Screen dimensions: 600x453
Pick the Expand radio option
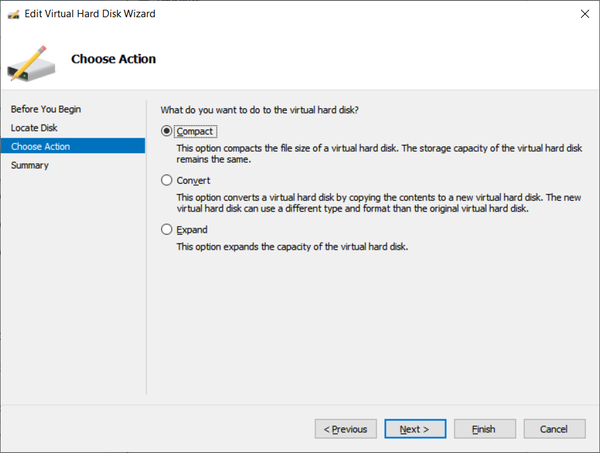(x=167, y=230)
